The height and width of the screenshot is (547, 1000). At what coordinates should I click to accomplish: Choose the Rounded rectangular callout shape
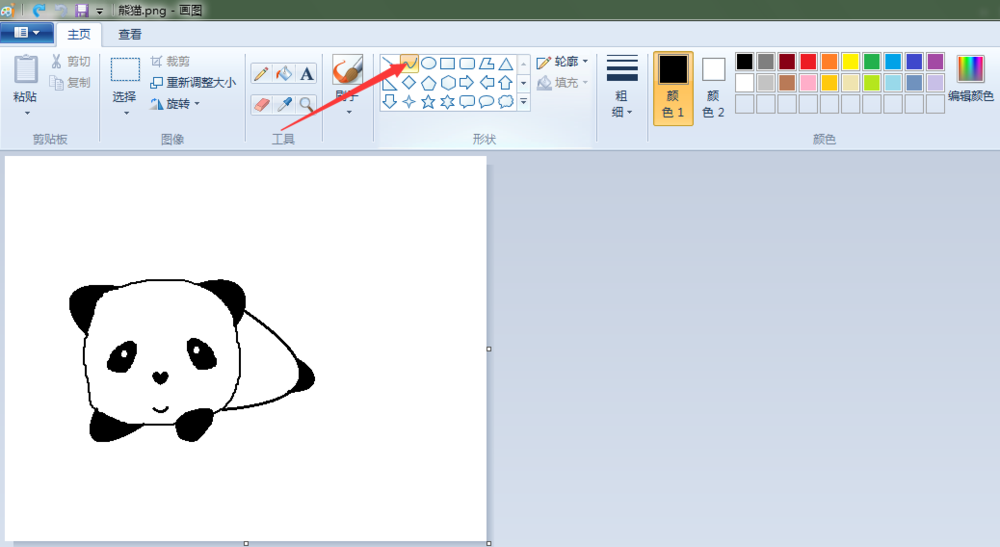[x=467, y=101]
